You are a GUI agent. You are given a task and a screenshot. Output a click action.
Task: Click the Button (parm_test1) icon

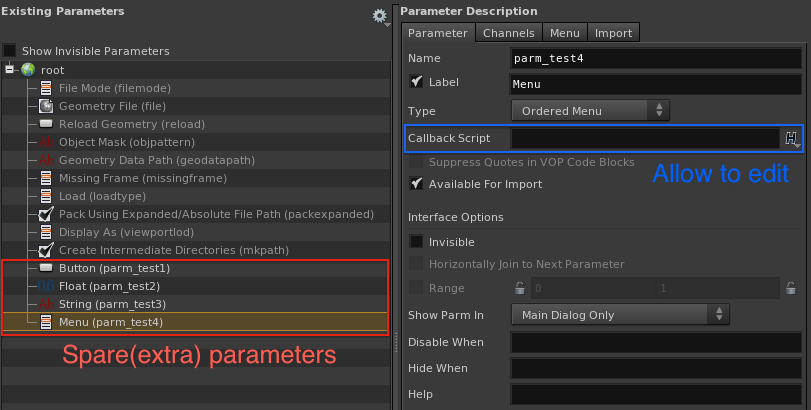click(x=46, y=268)
